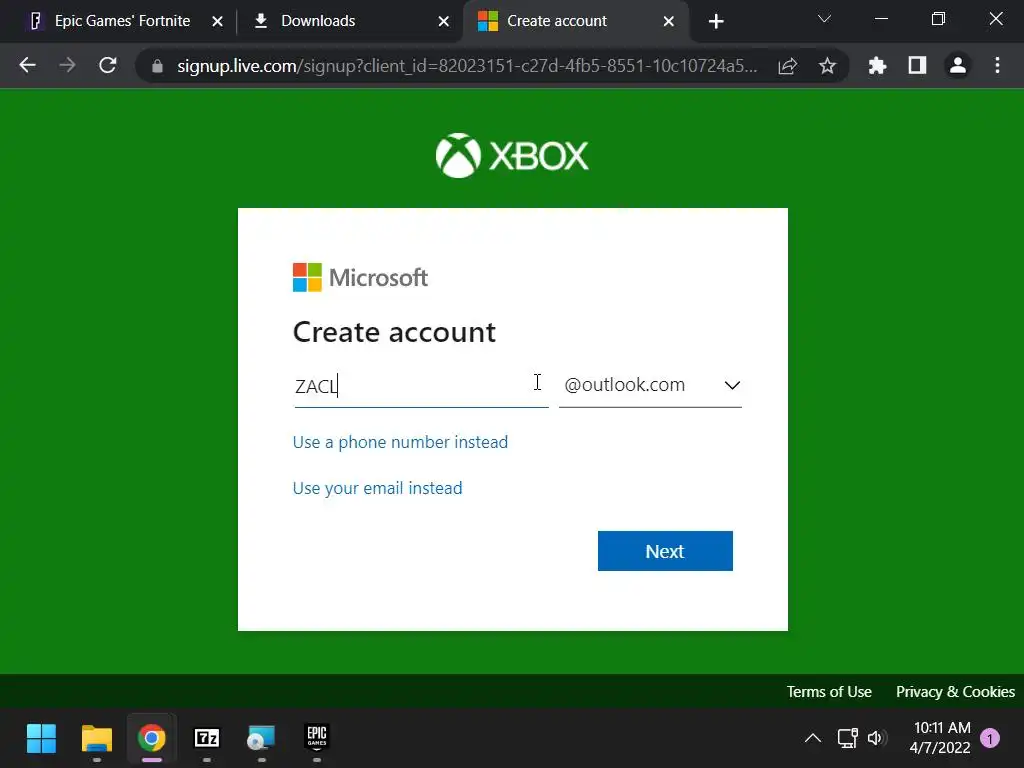Open the network status tray icon
This screenshot has height=768, width=1024.
coord(848,739)
